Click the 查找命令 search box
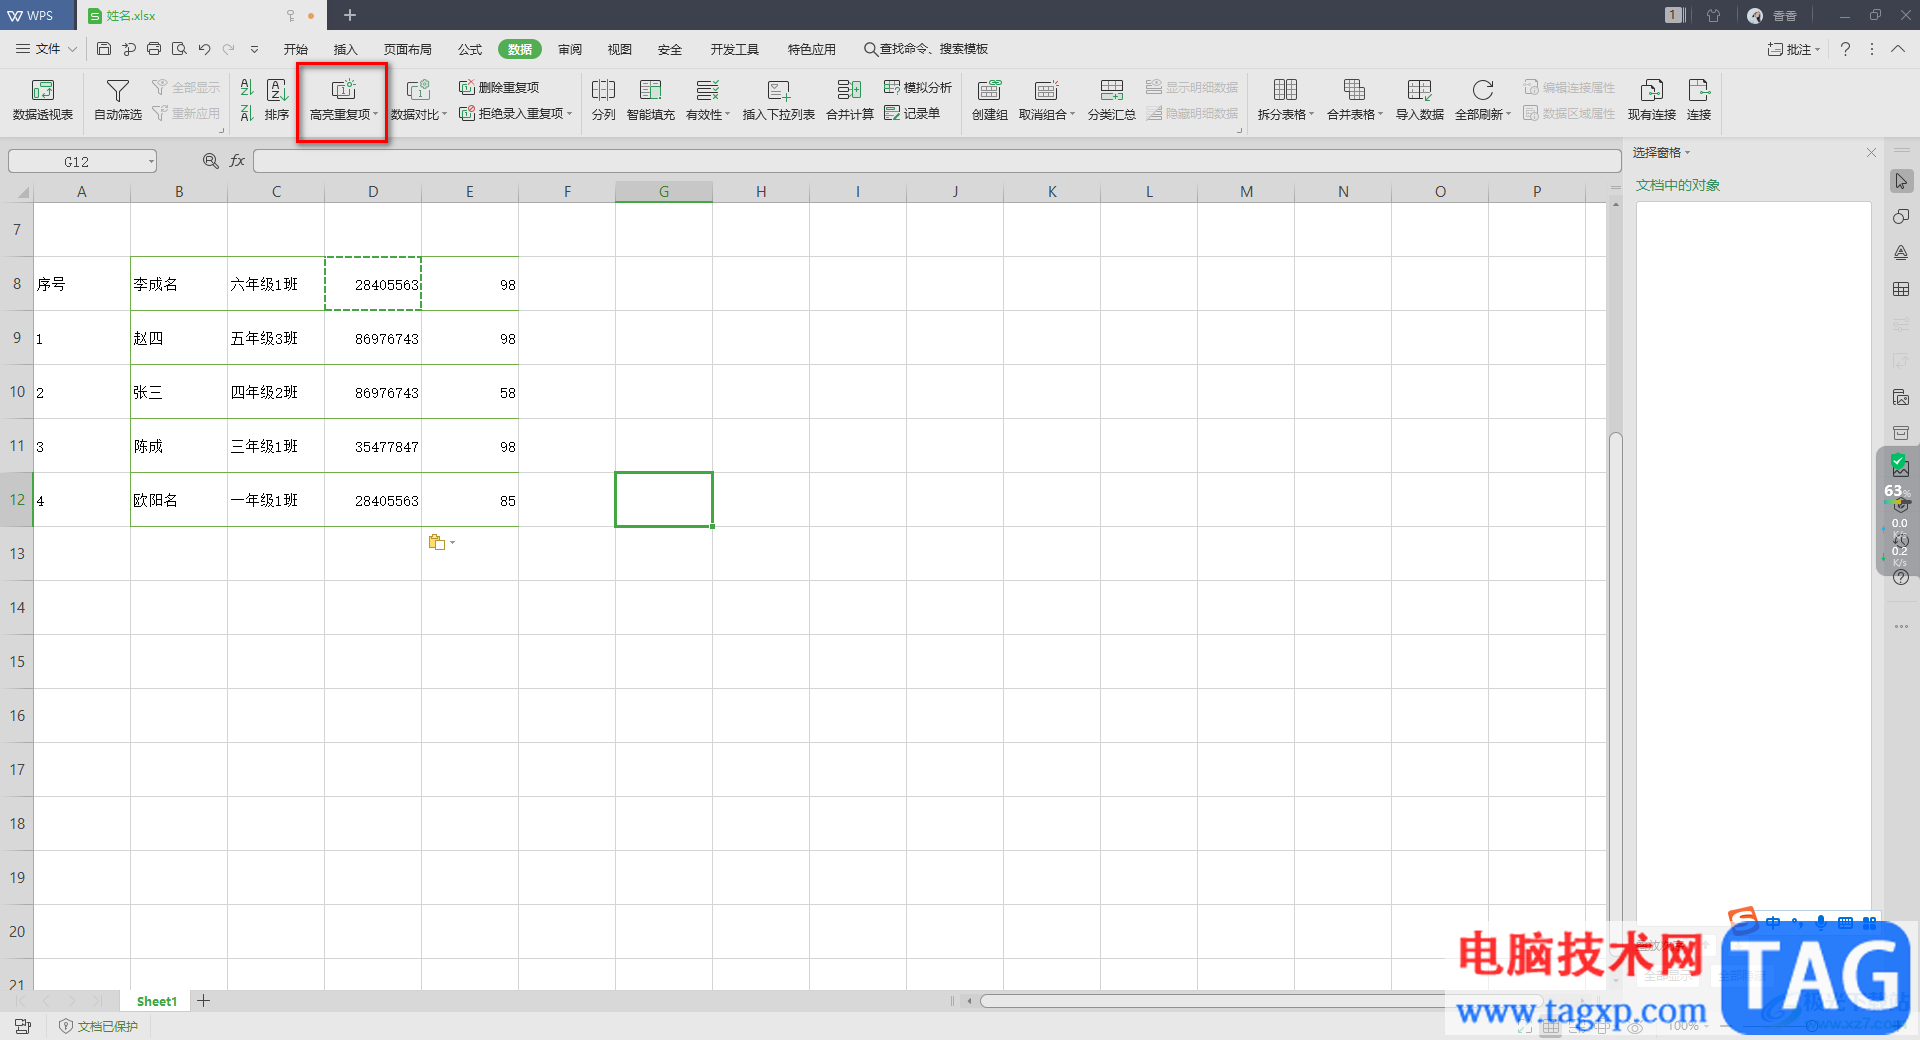The image size is (1920, 1040). pyautogui.click(x=926, y=49)
